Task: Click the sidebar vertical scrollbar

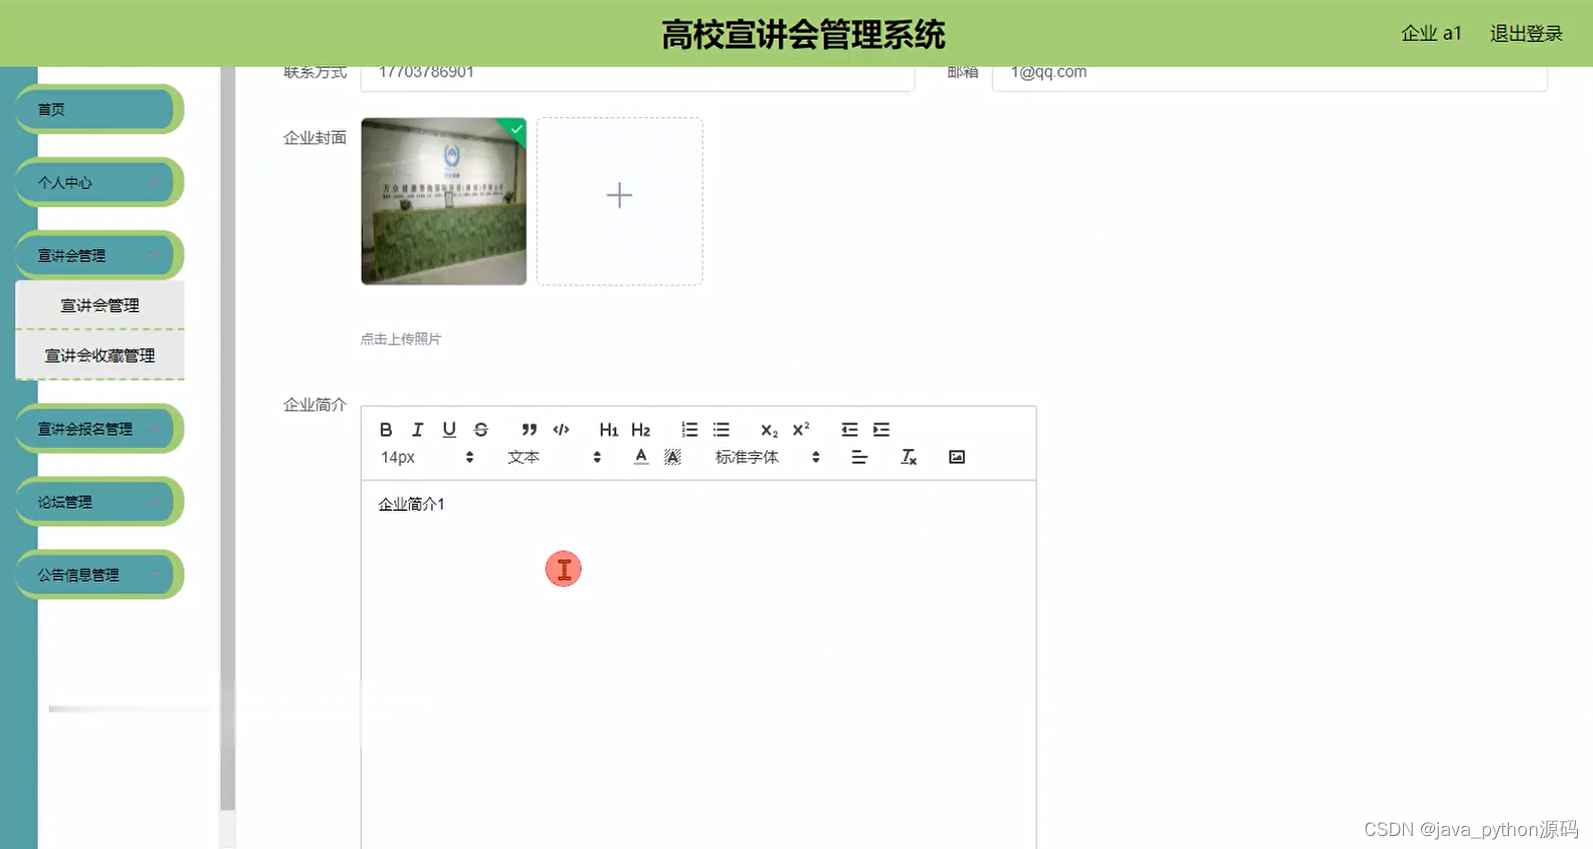Action: [228, 438]
